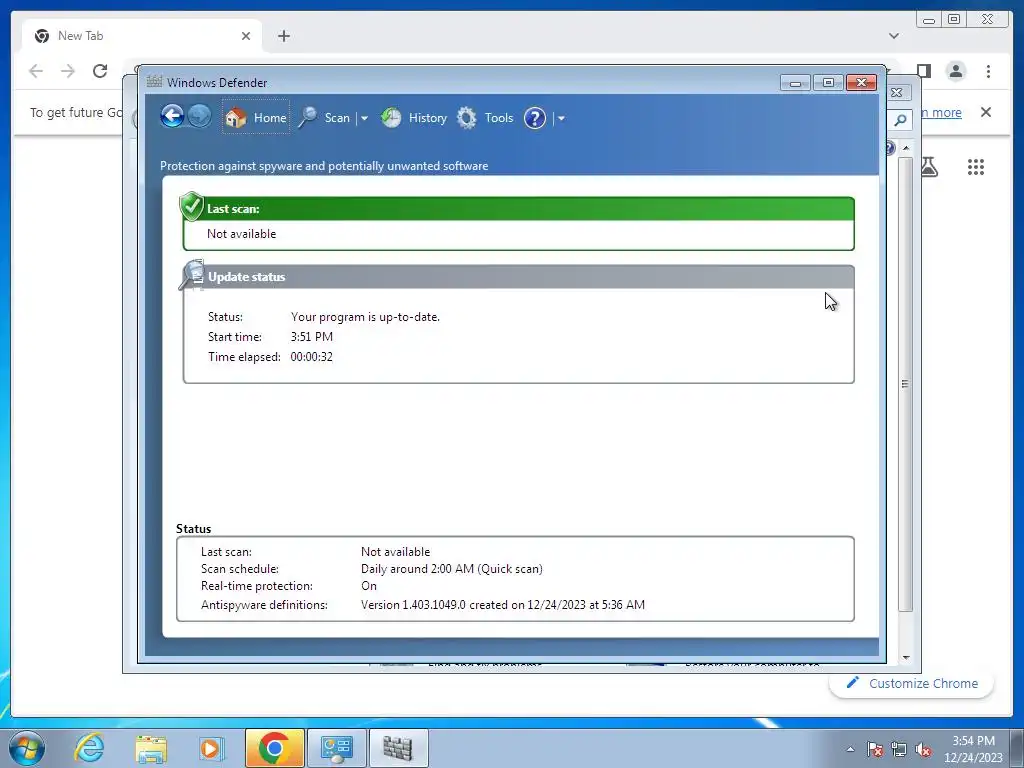
Task: Click Chrome's back arrow
Action: pyautogui.click(x=36, y=71)
